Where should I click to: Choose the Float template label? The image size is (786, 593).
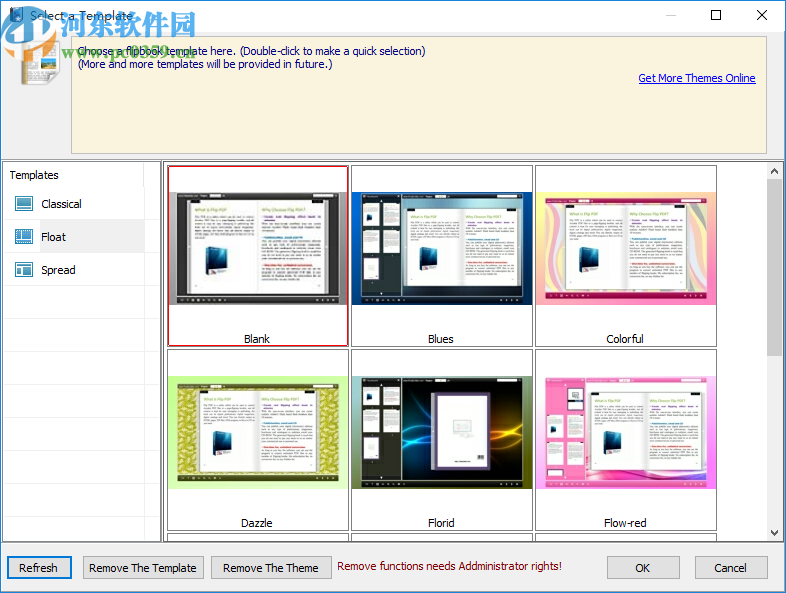click(53, 237)
